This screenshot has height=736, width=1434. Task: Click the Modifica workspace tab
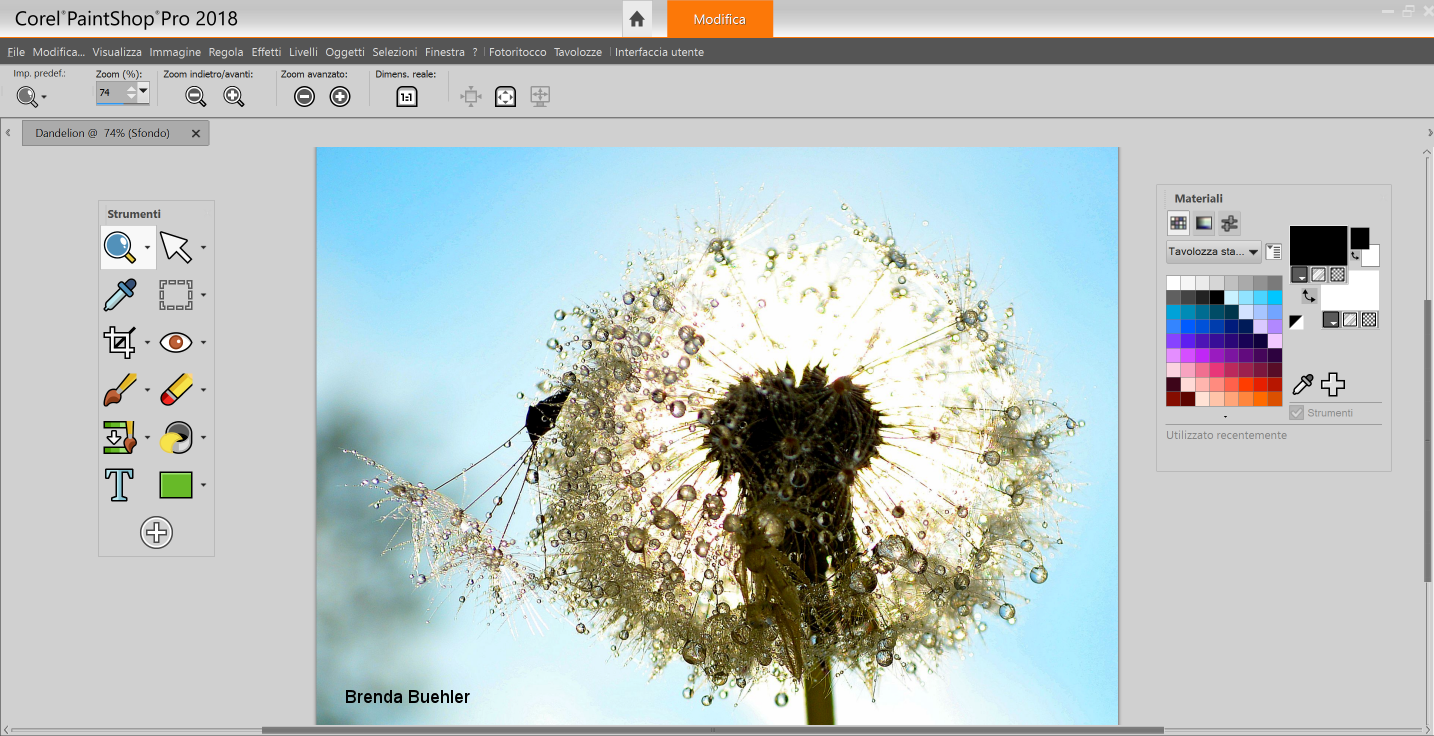(720, 19)
